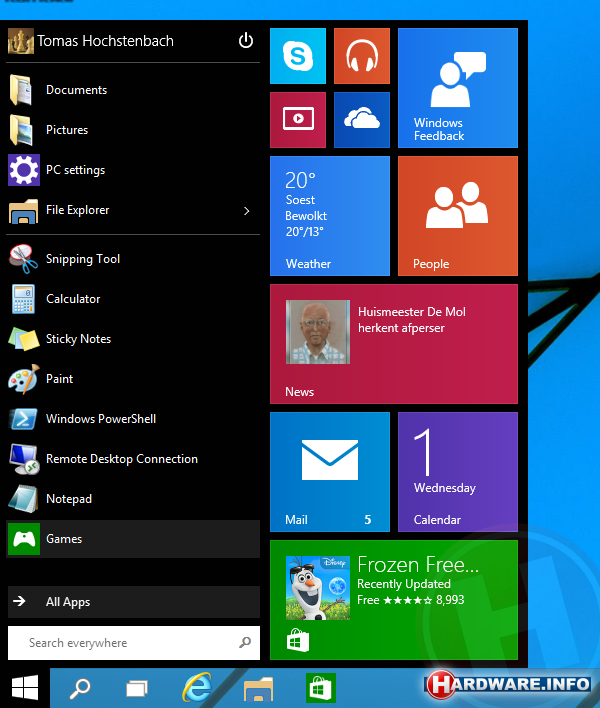This screenshot has width=600, height=708.
Task: Open the People tile
Action: tap(458, 216)
